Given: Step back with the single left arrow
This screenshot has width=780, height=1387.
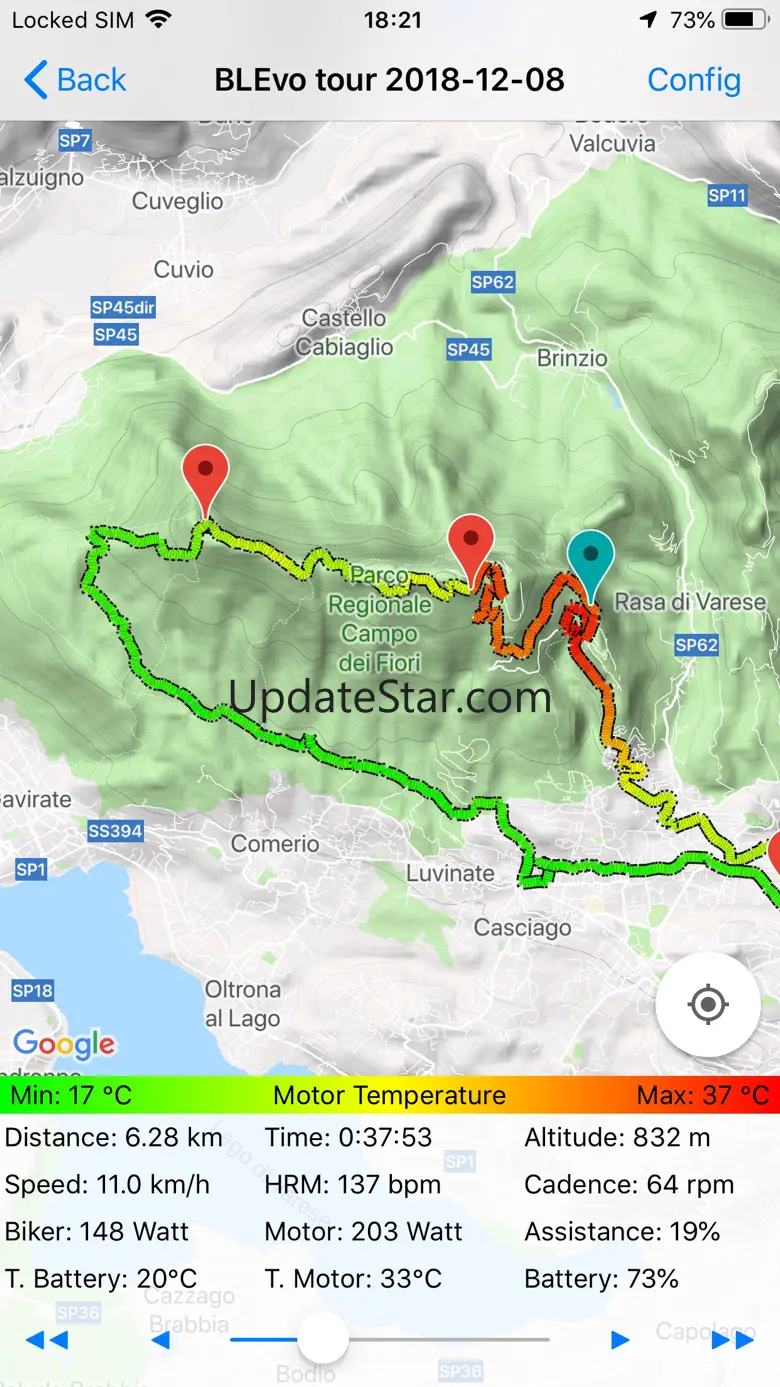Looking at the screenshot, I should click(160, 1340).
